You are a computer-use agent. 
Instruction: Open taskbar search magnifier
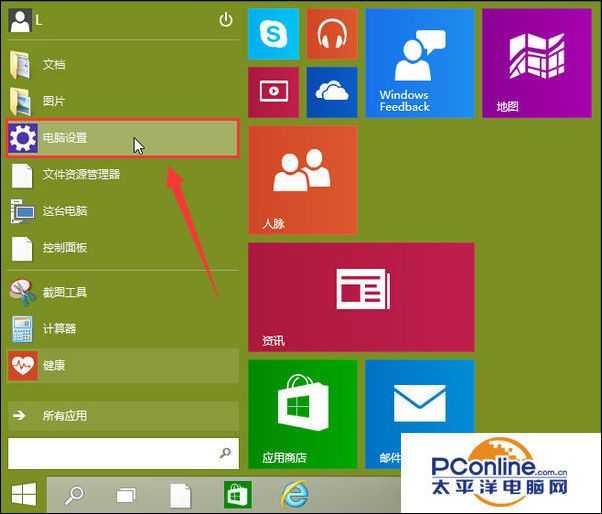pos(74,495)
